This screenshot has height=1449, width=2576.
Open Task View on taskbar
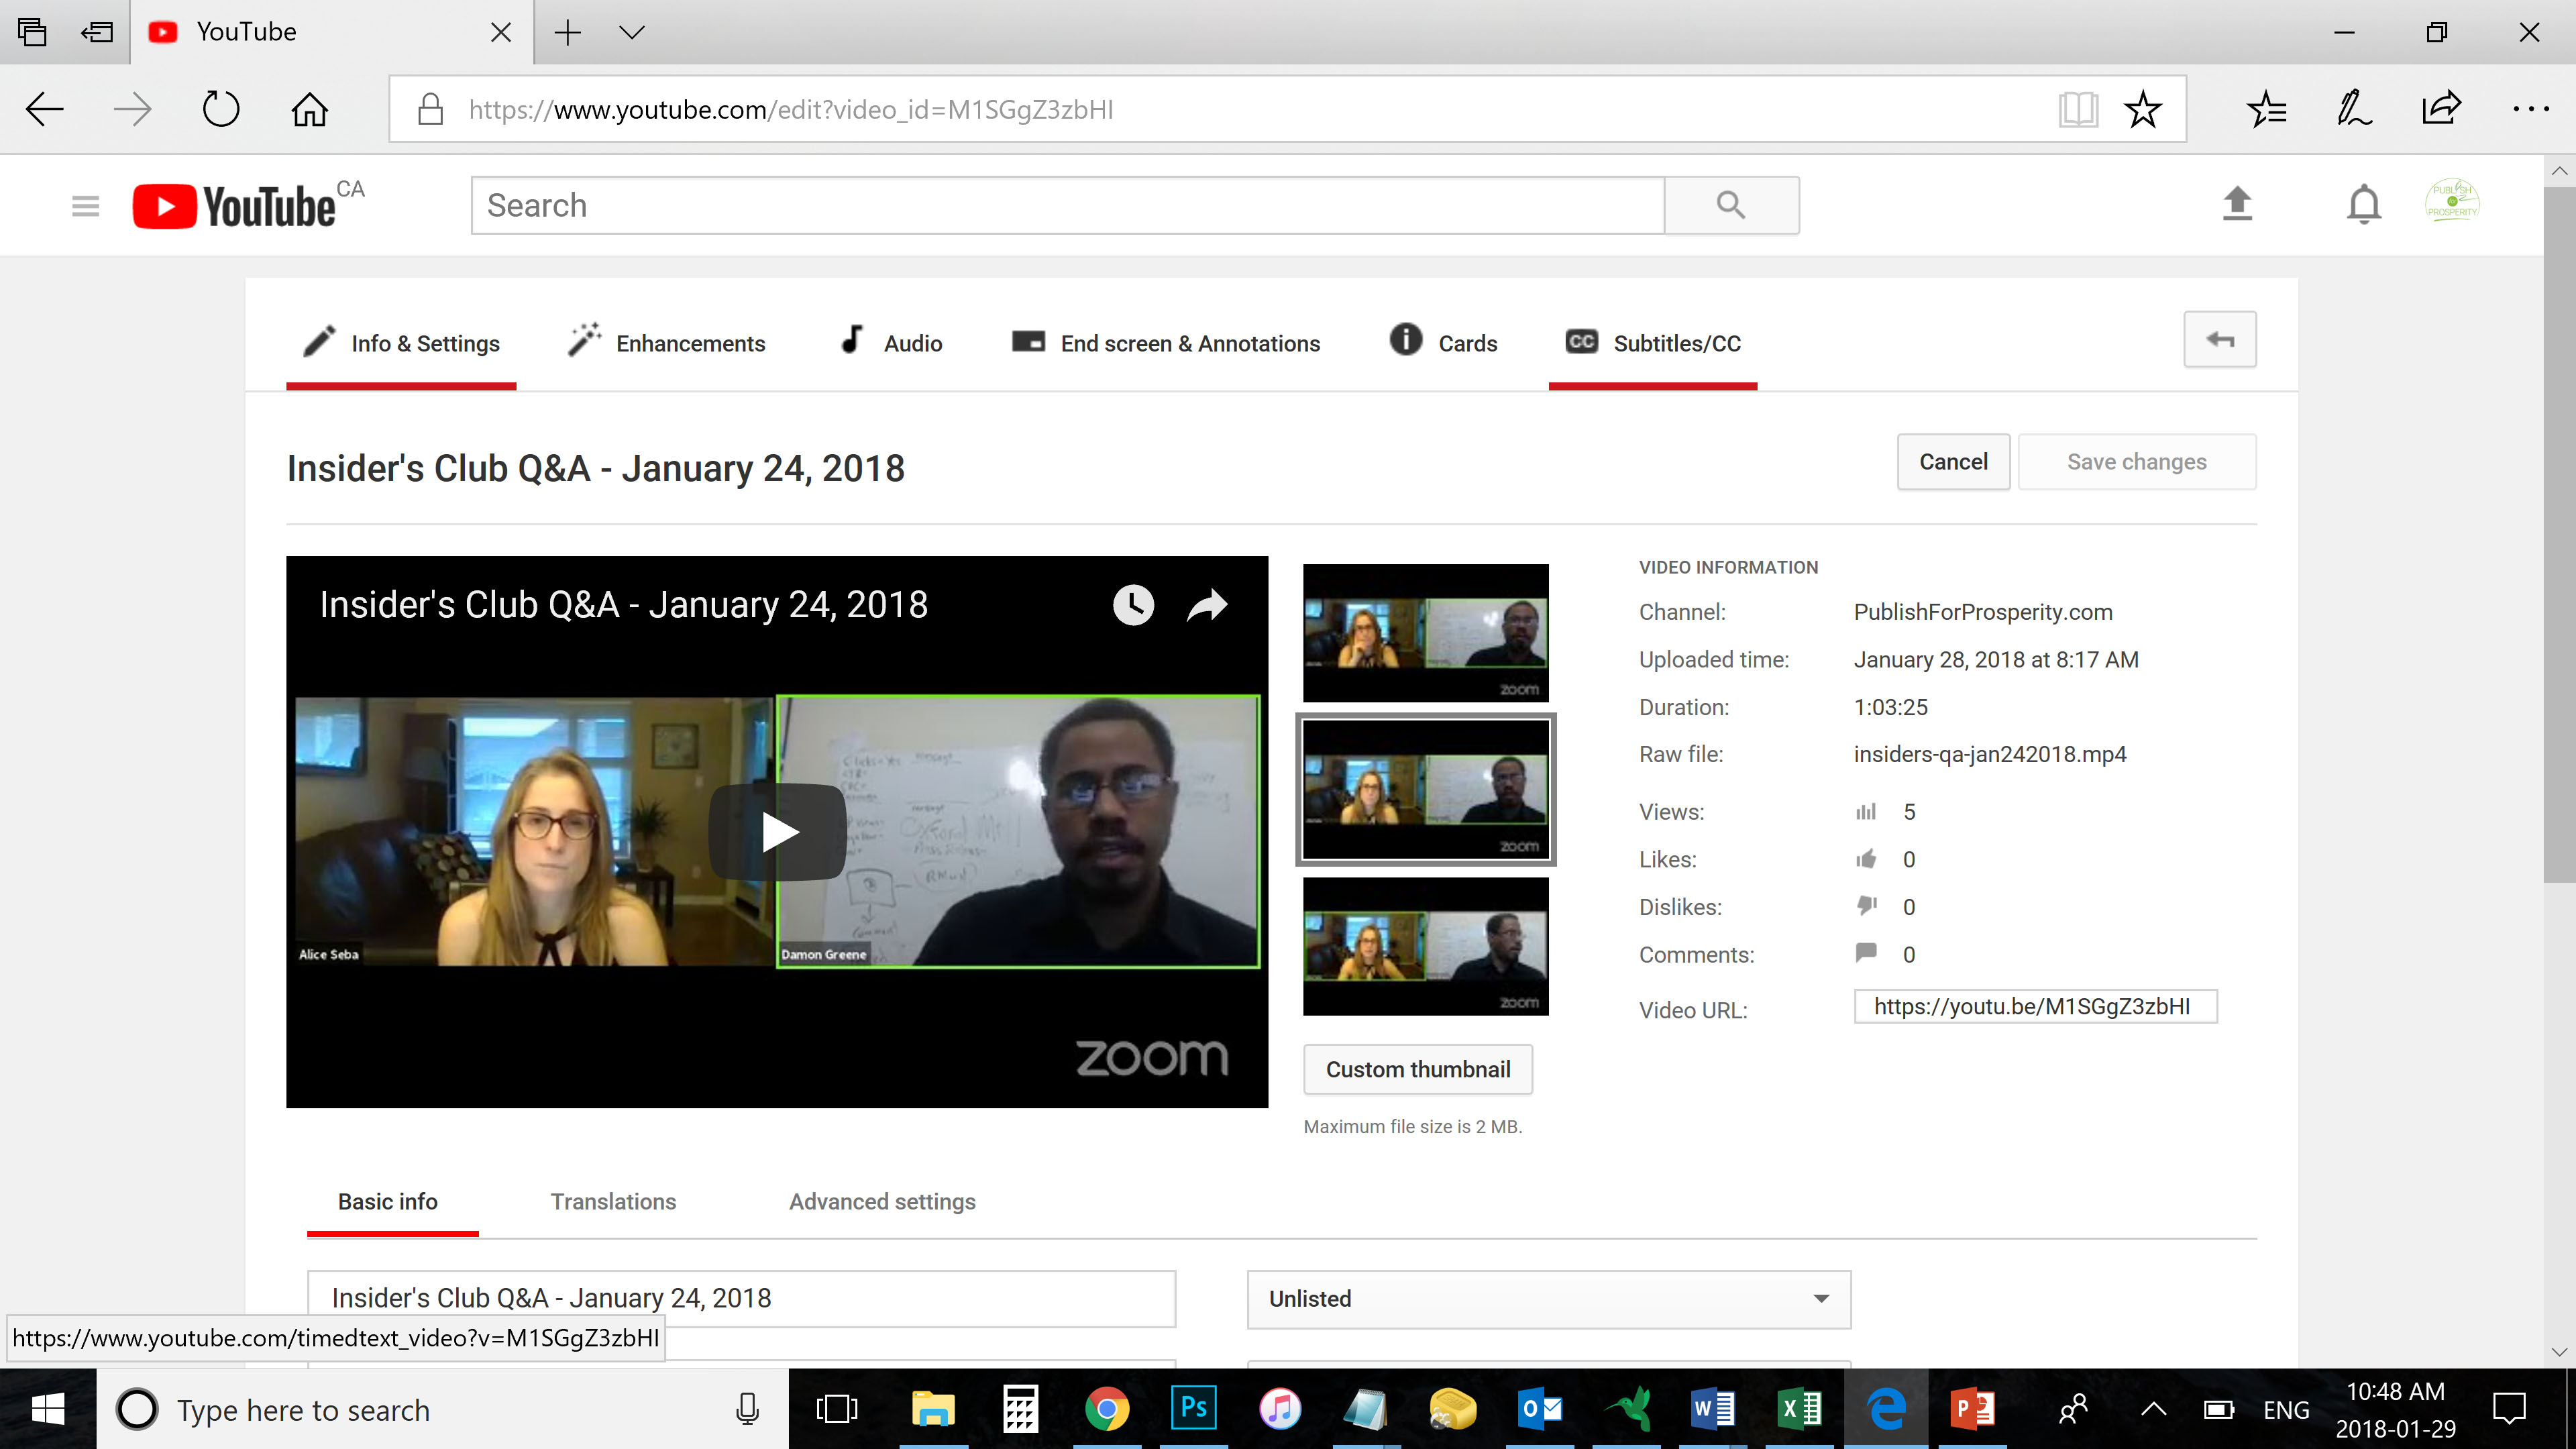click(x=836, y=1409)
